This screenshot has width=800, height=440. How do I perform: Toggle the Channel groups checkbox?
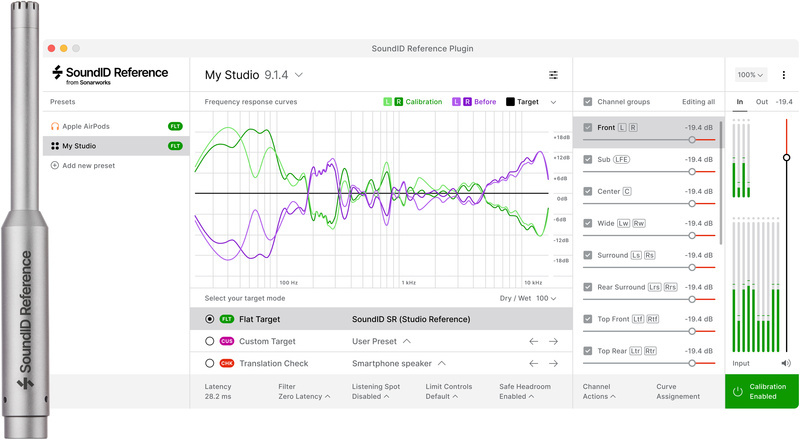tap(587, 102)
